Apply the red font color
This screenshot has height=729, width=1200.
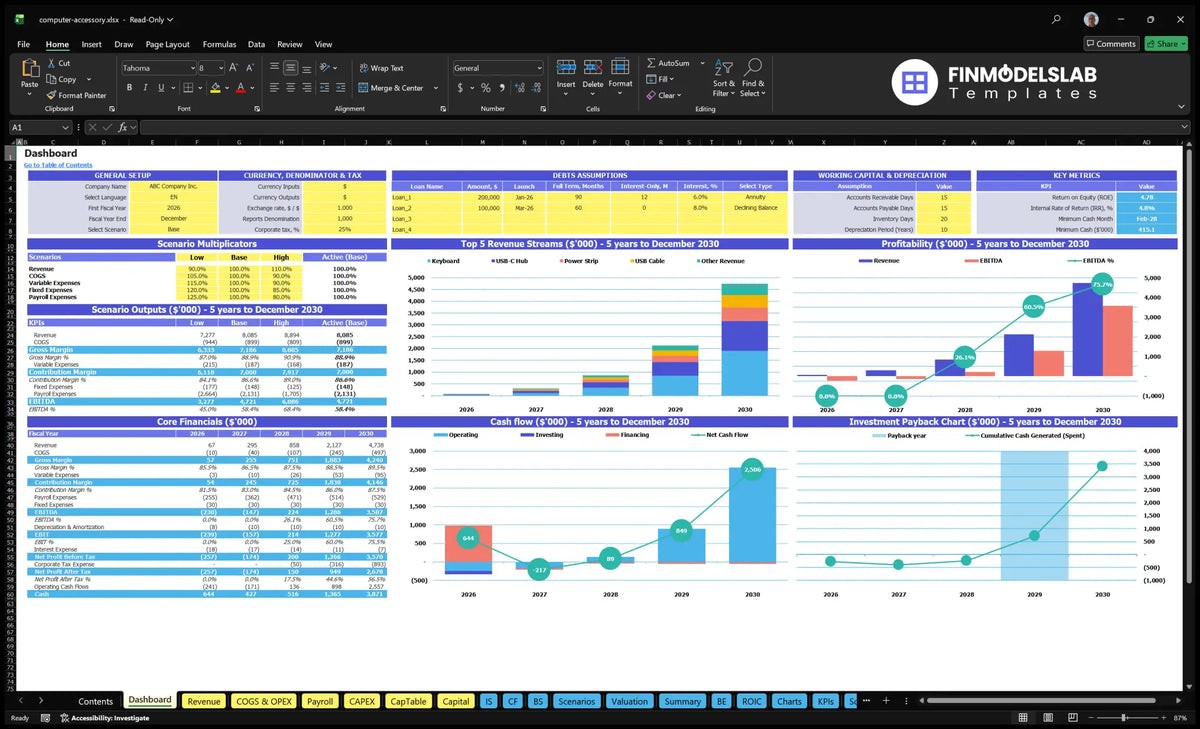240,88
